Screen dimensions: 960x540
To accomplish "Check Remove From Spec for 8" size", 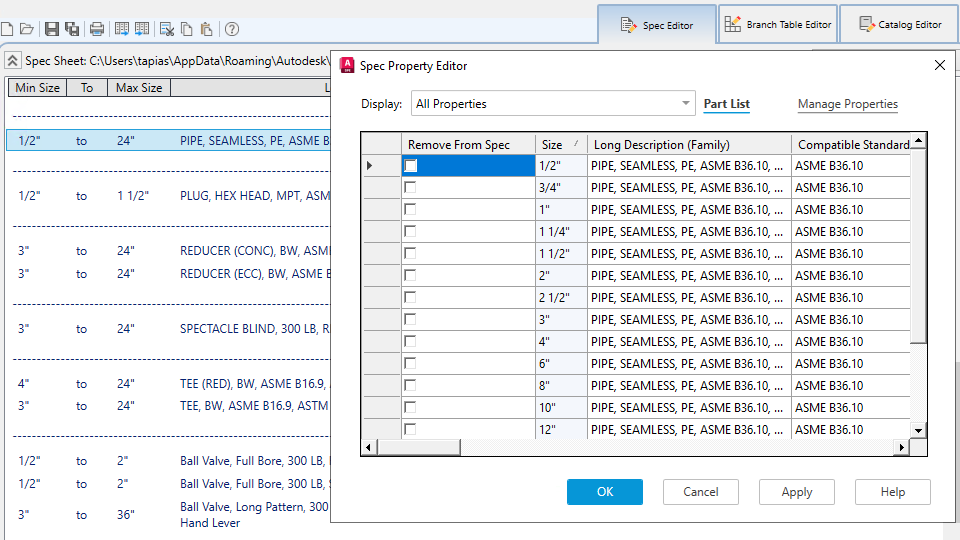I will click(x=410, y=386).
